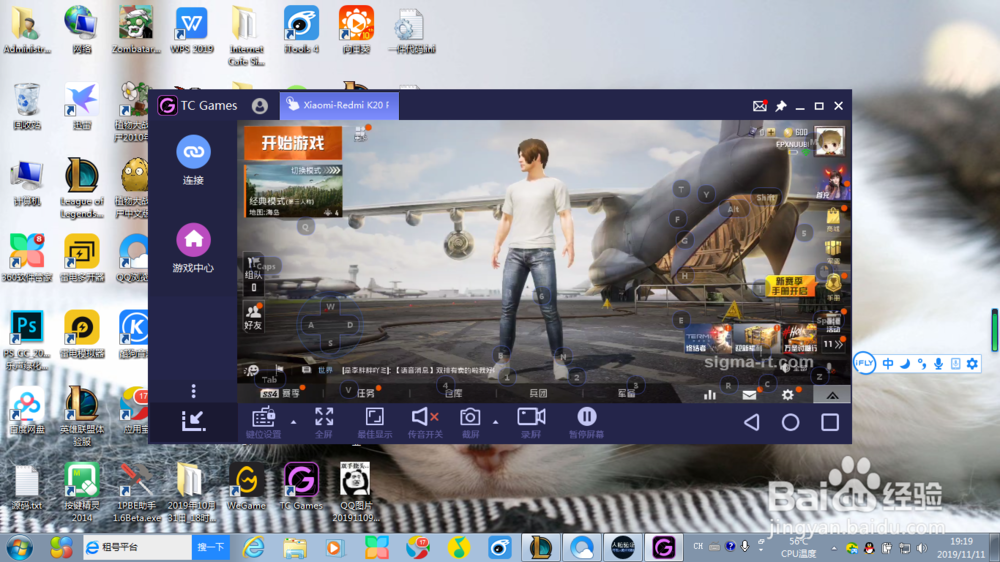Open the in-game mail envelope icon
Screen dimensions: 1000x562
pyautogui.click(x=749, y=396)
